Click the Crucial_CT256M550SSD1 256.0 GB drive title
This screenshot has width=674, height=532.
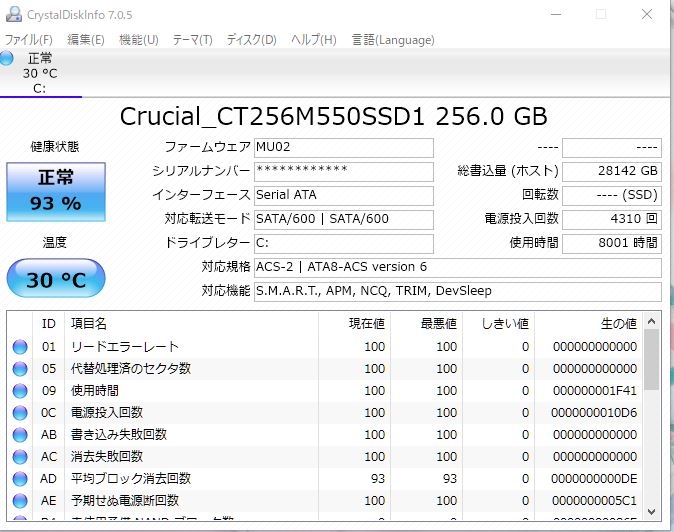pyautogui.click(x=334, y=116)
